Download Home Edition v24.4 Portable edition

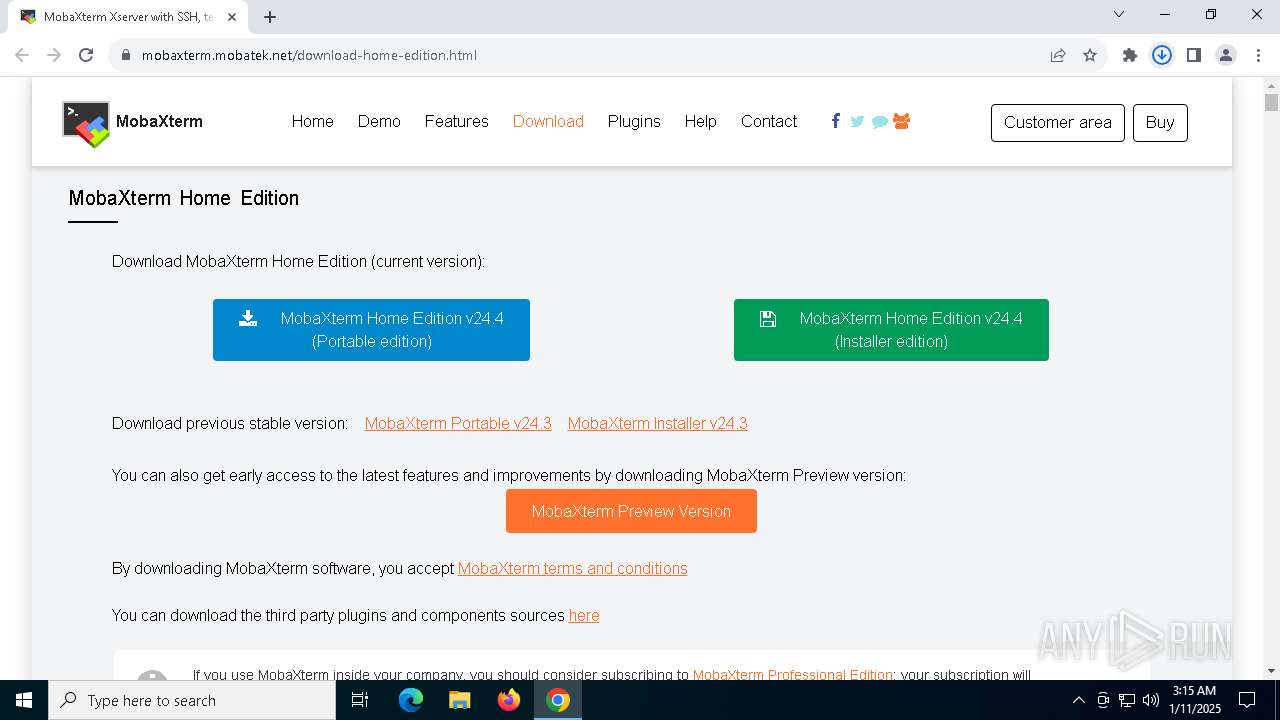click(x=371, y=330)
